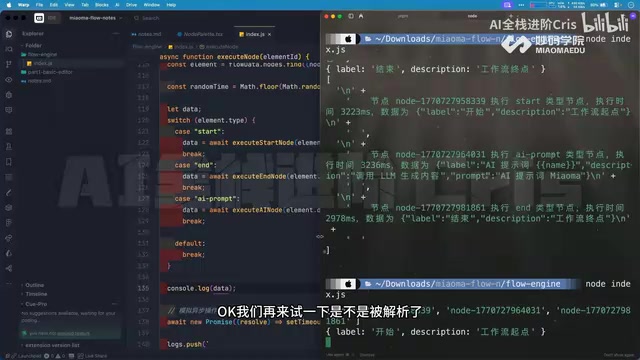Screen dimensions: 640x360
Task: Click the console.log(data); code line
Action: tap(201, 288)
